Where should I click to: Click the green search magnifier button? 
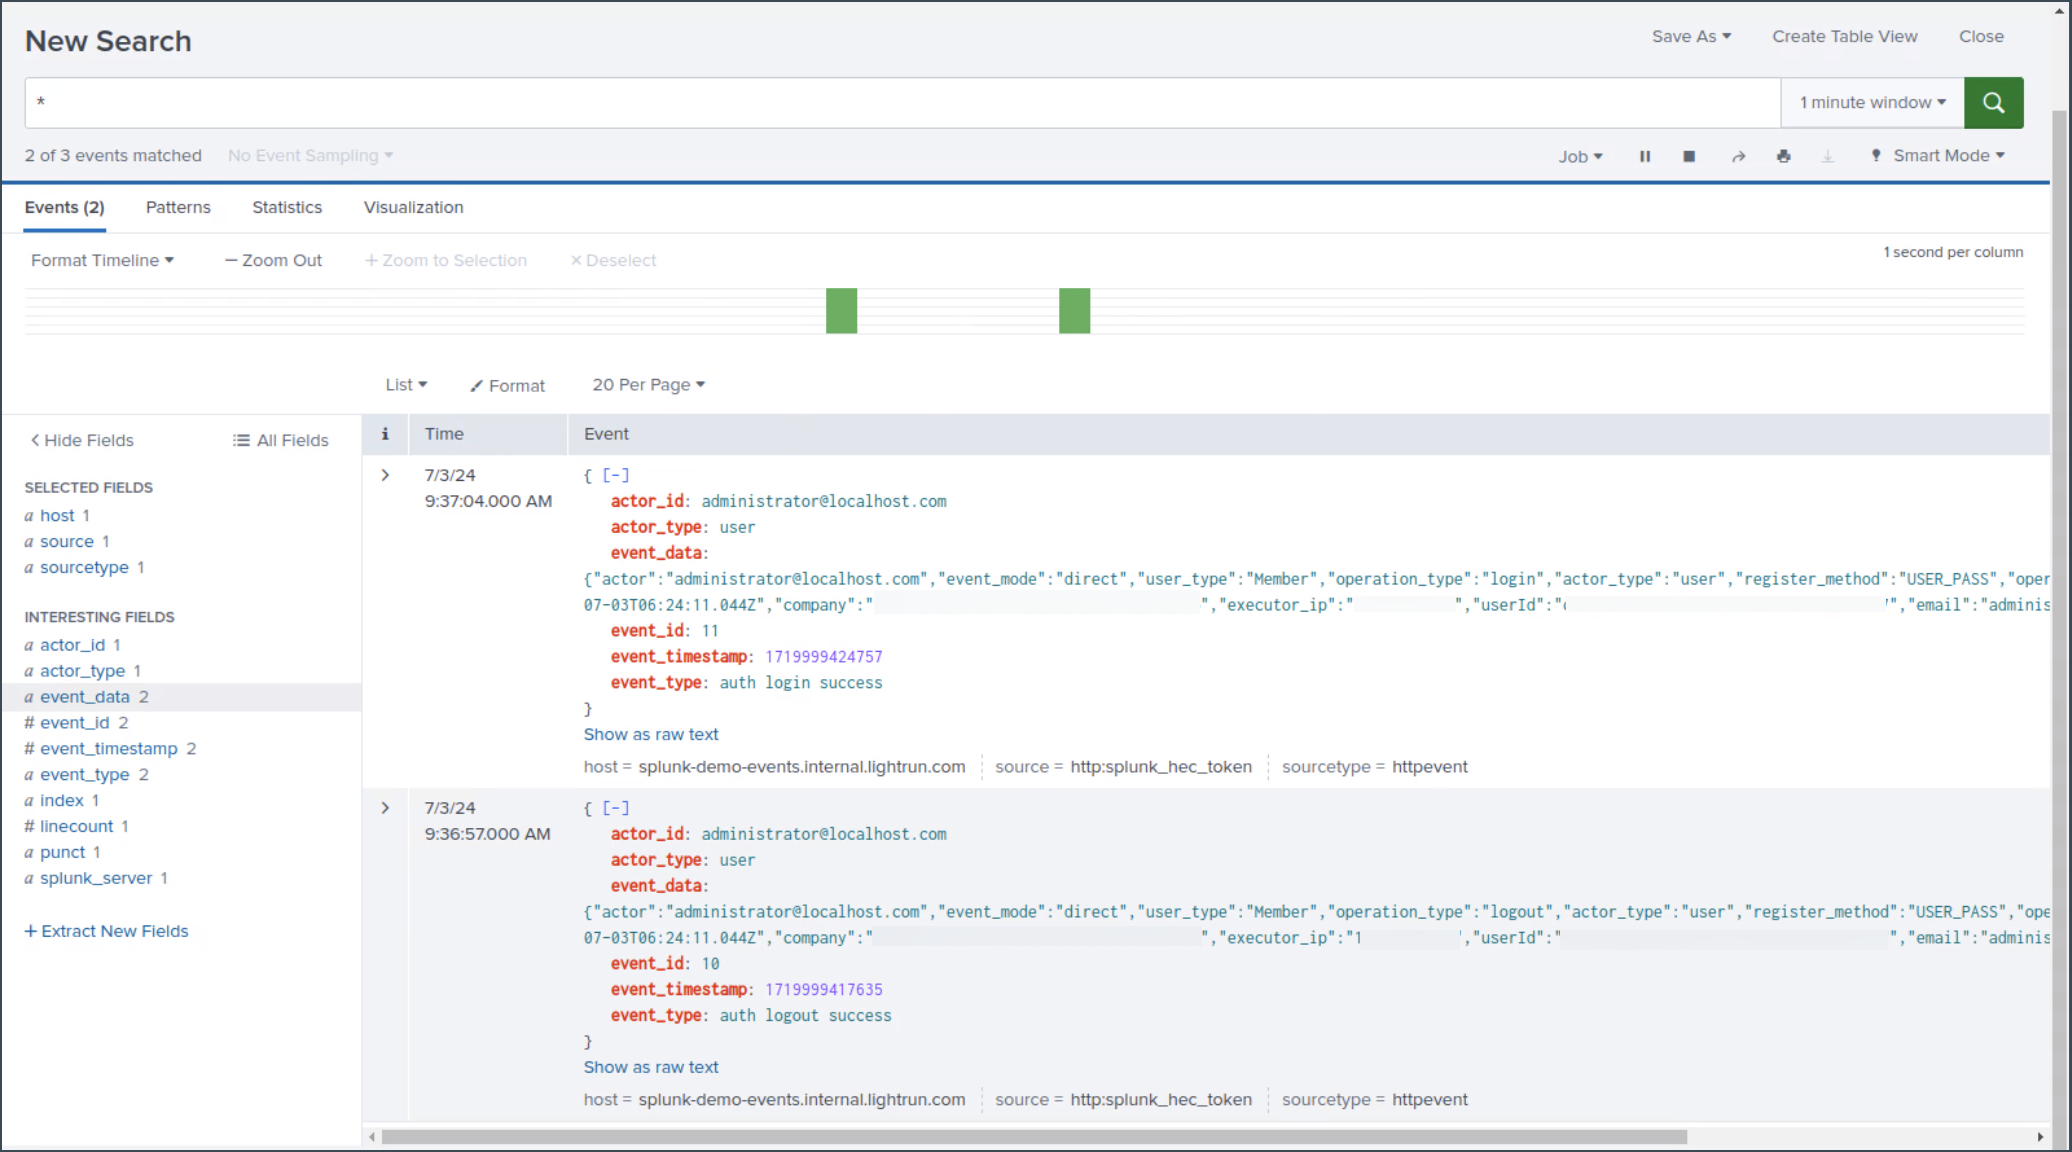(x=1993, y=103)
